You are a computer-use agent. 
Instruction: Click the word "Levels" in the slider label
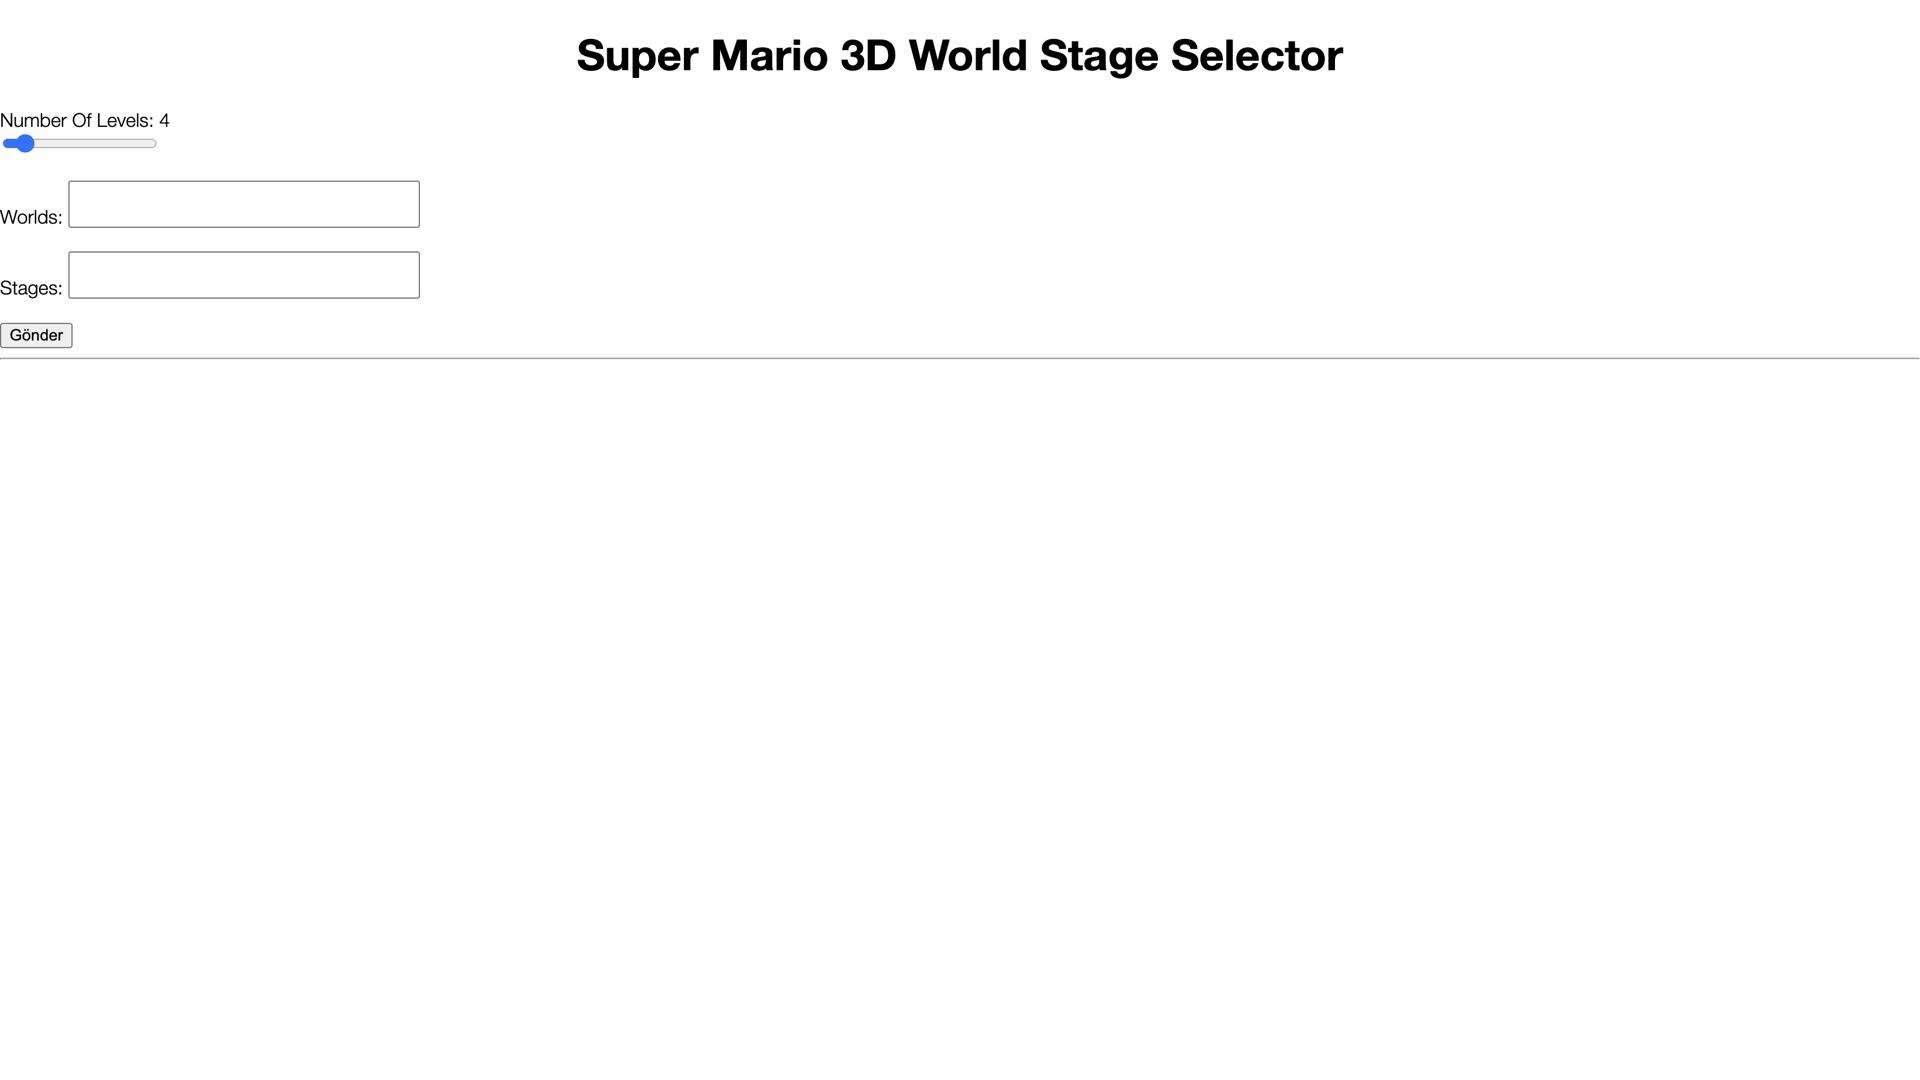tap(123, 121)
